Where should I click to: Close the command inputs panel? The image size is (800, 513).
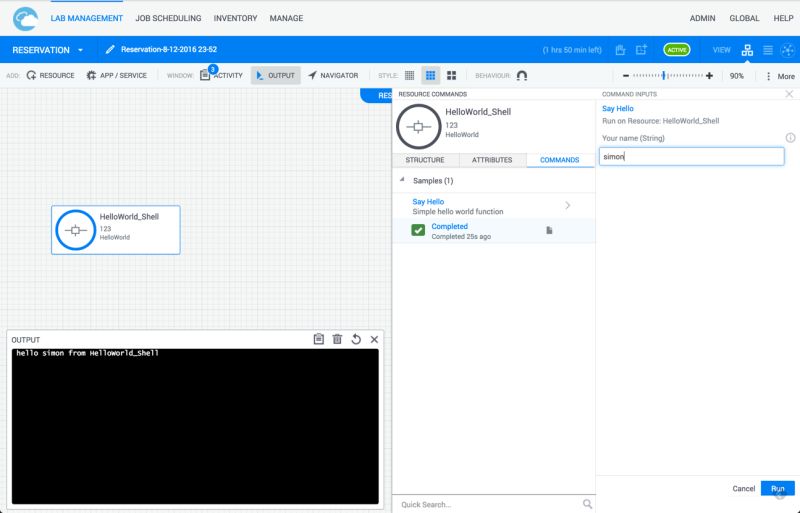[789, 94]
